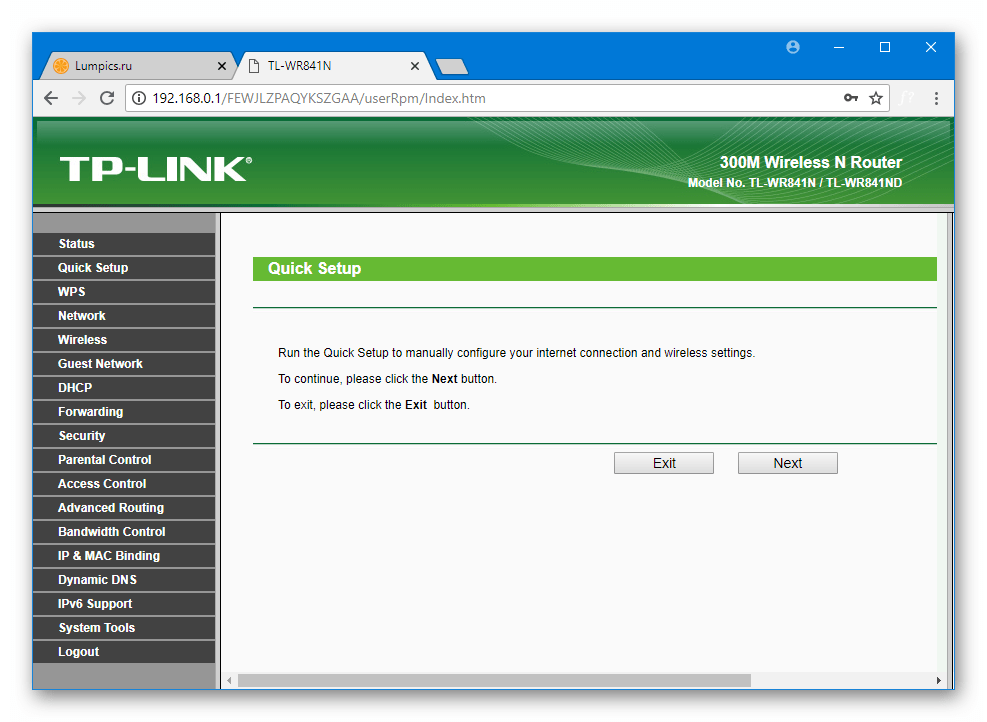Click 'To exit' instruction line
The image size is (987, 722).
click(x=374, y=405)
